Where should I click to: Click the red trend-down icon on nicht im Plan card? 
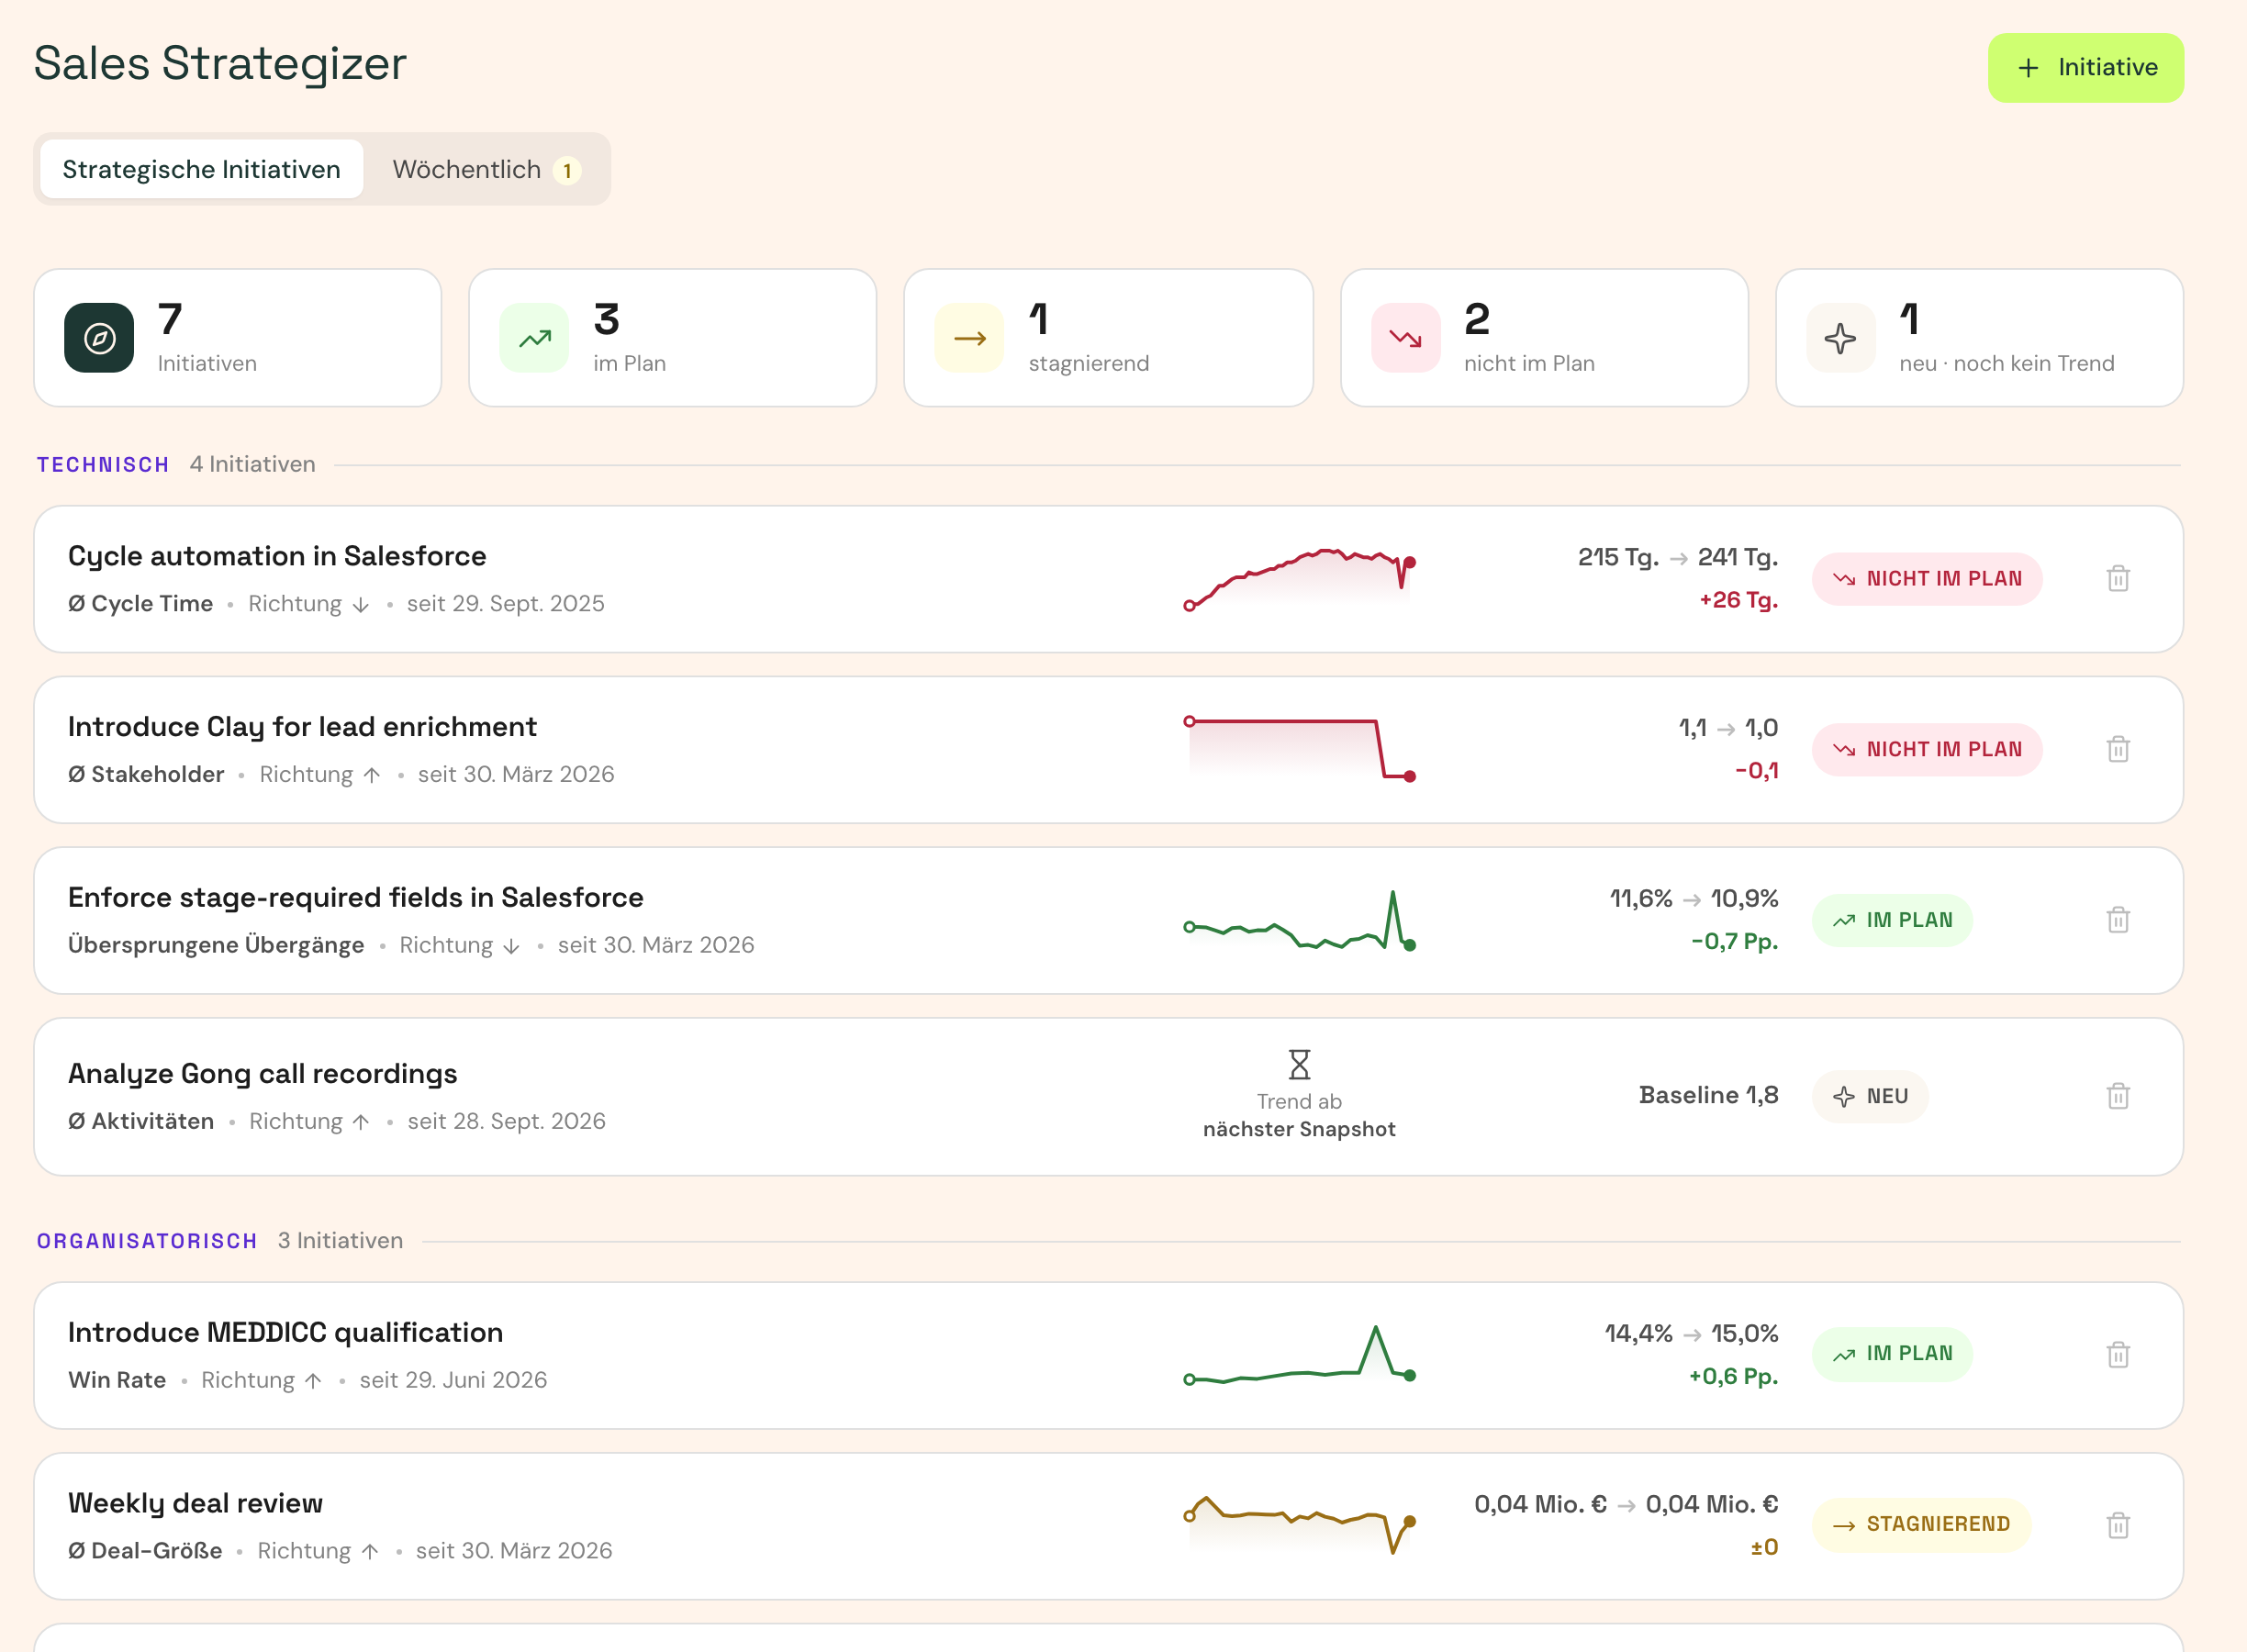pos(1405,338)
